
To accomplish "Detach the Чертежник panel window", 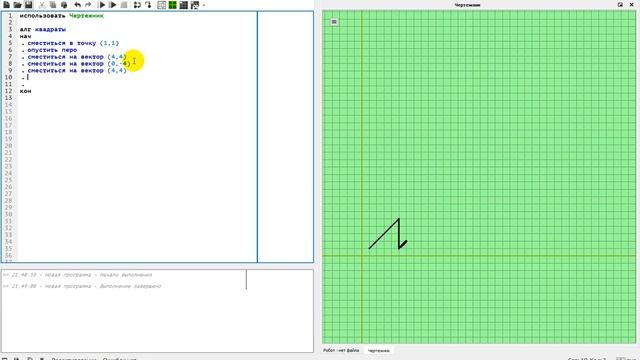I will (620, 4).
